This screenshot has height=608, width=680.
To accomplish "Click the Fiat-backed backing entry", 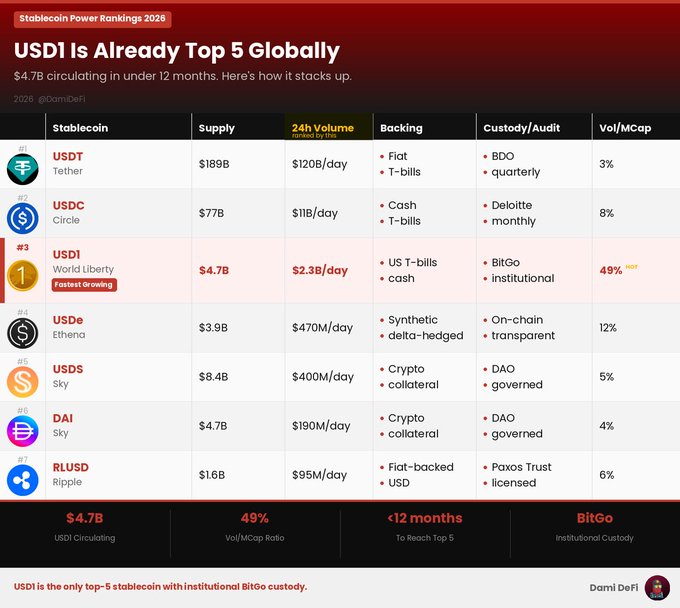I will point(421,467).
